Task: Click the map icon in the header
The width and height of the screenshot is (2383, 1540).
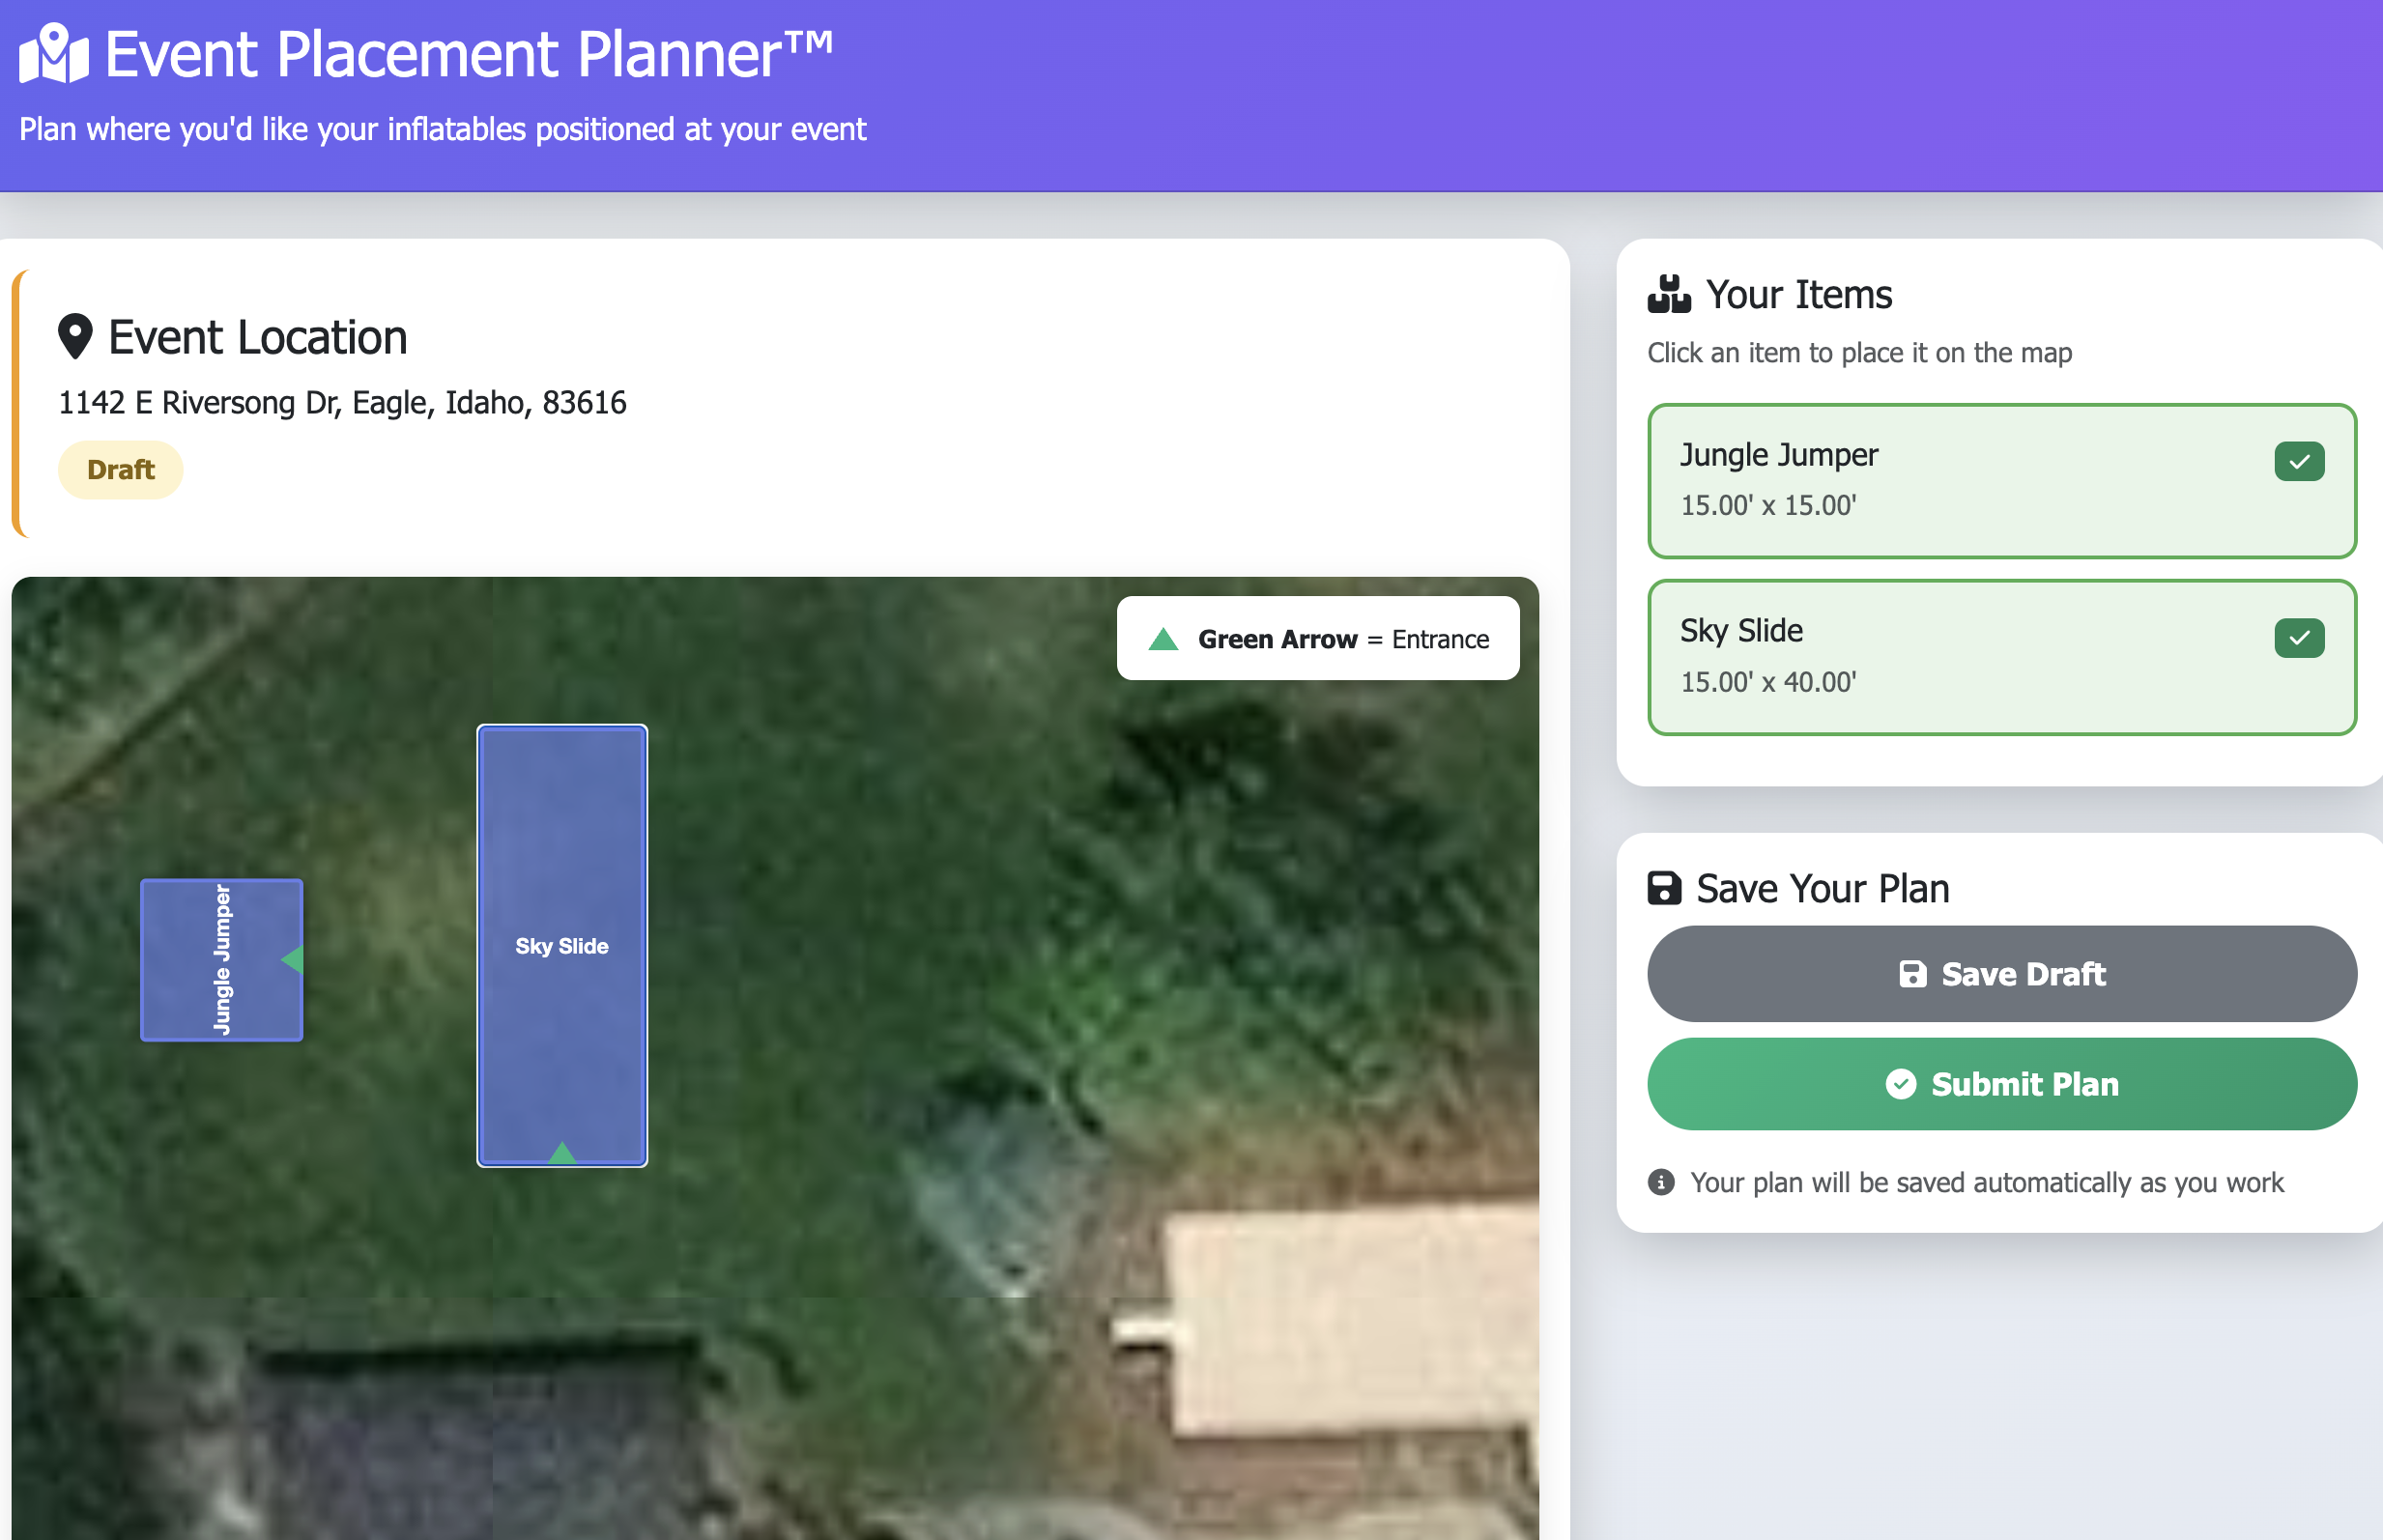Action: pyautogui.click(x=52, y=54)
